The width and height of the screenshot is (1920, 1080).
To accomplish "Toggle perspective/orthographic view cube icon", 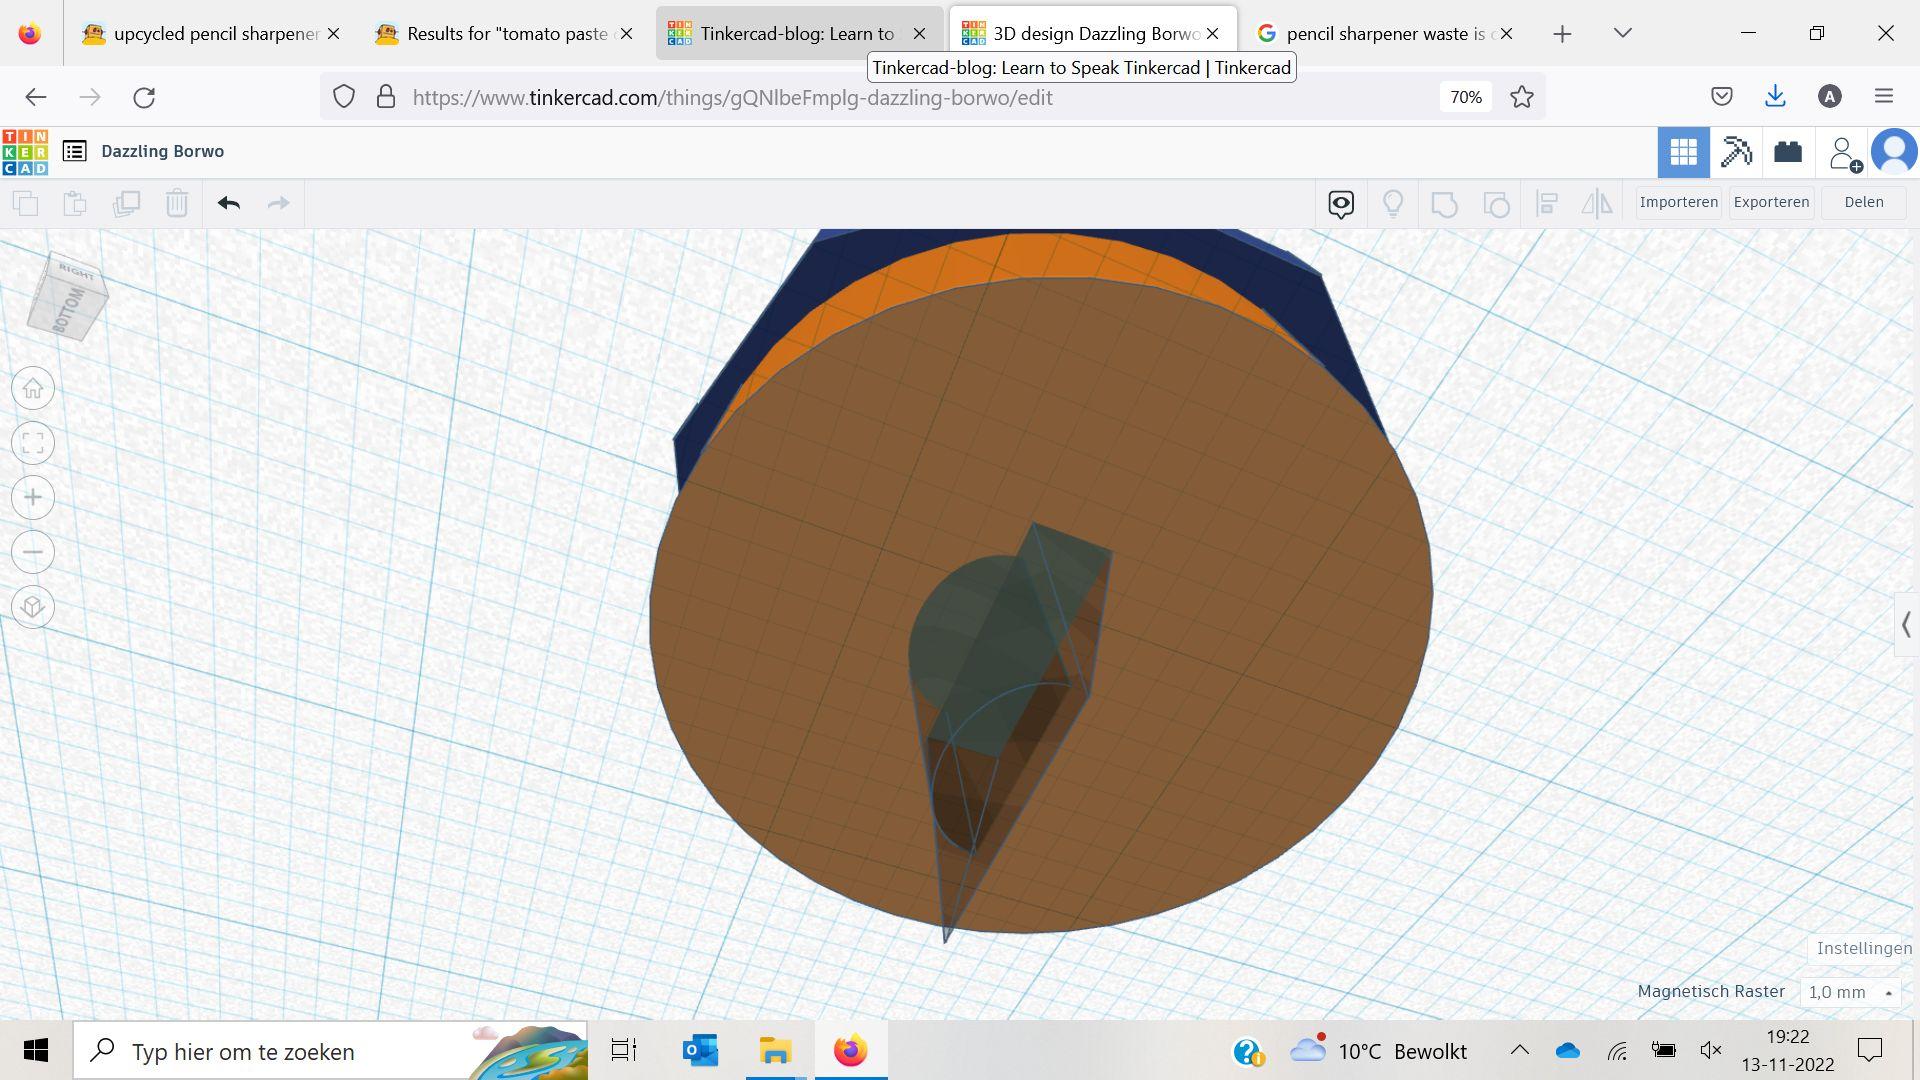I will (x=33, y=607).
